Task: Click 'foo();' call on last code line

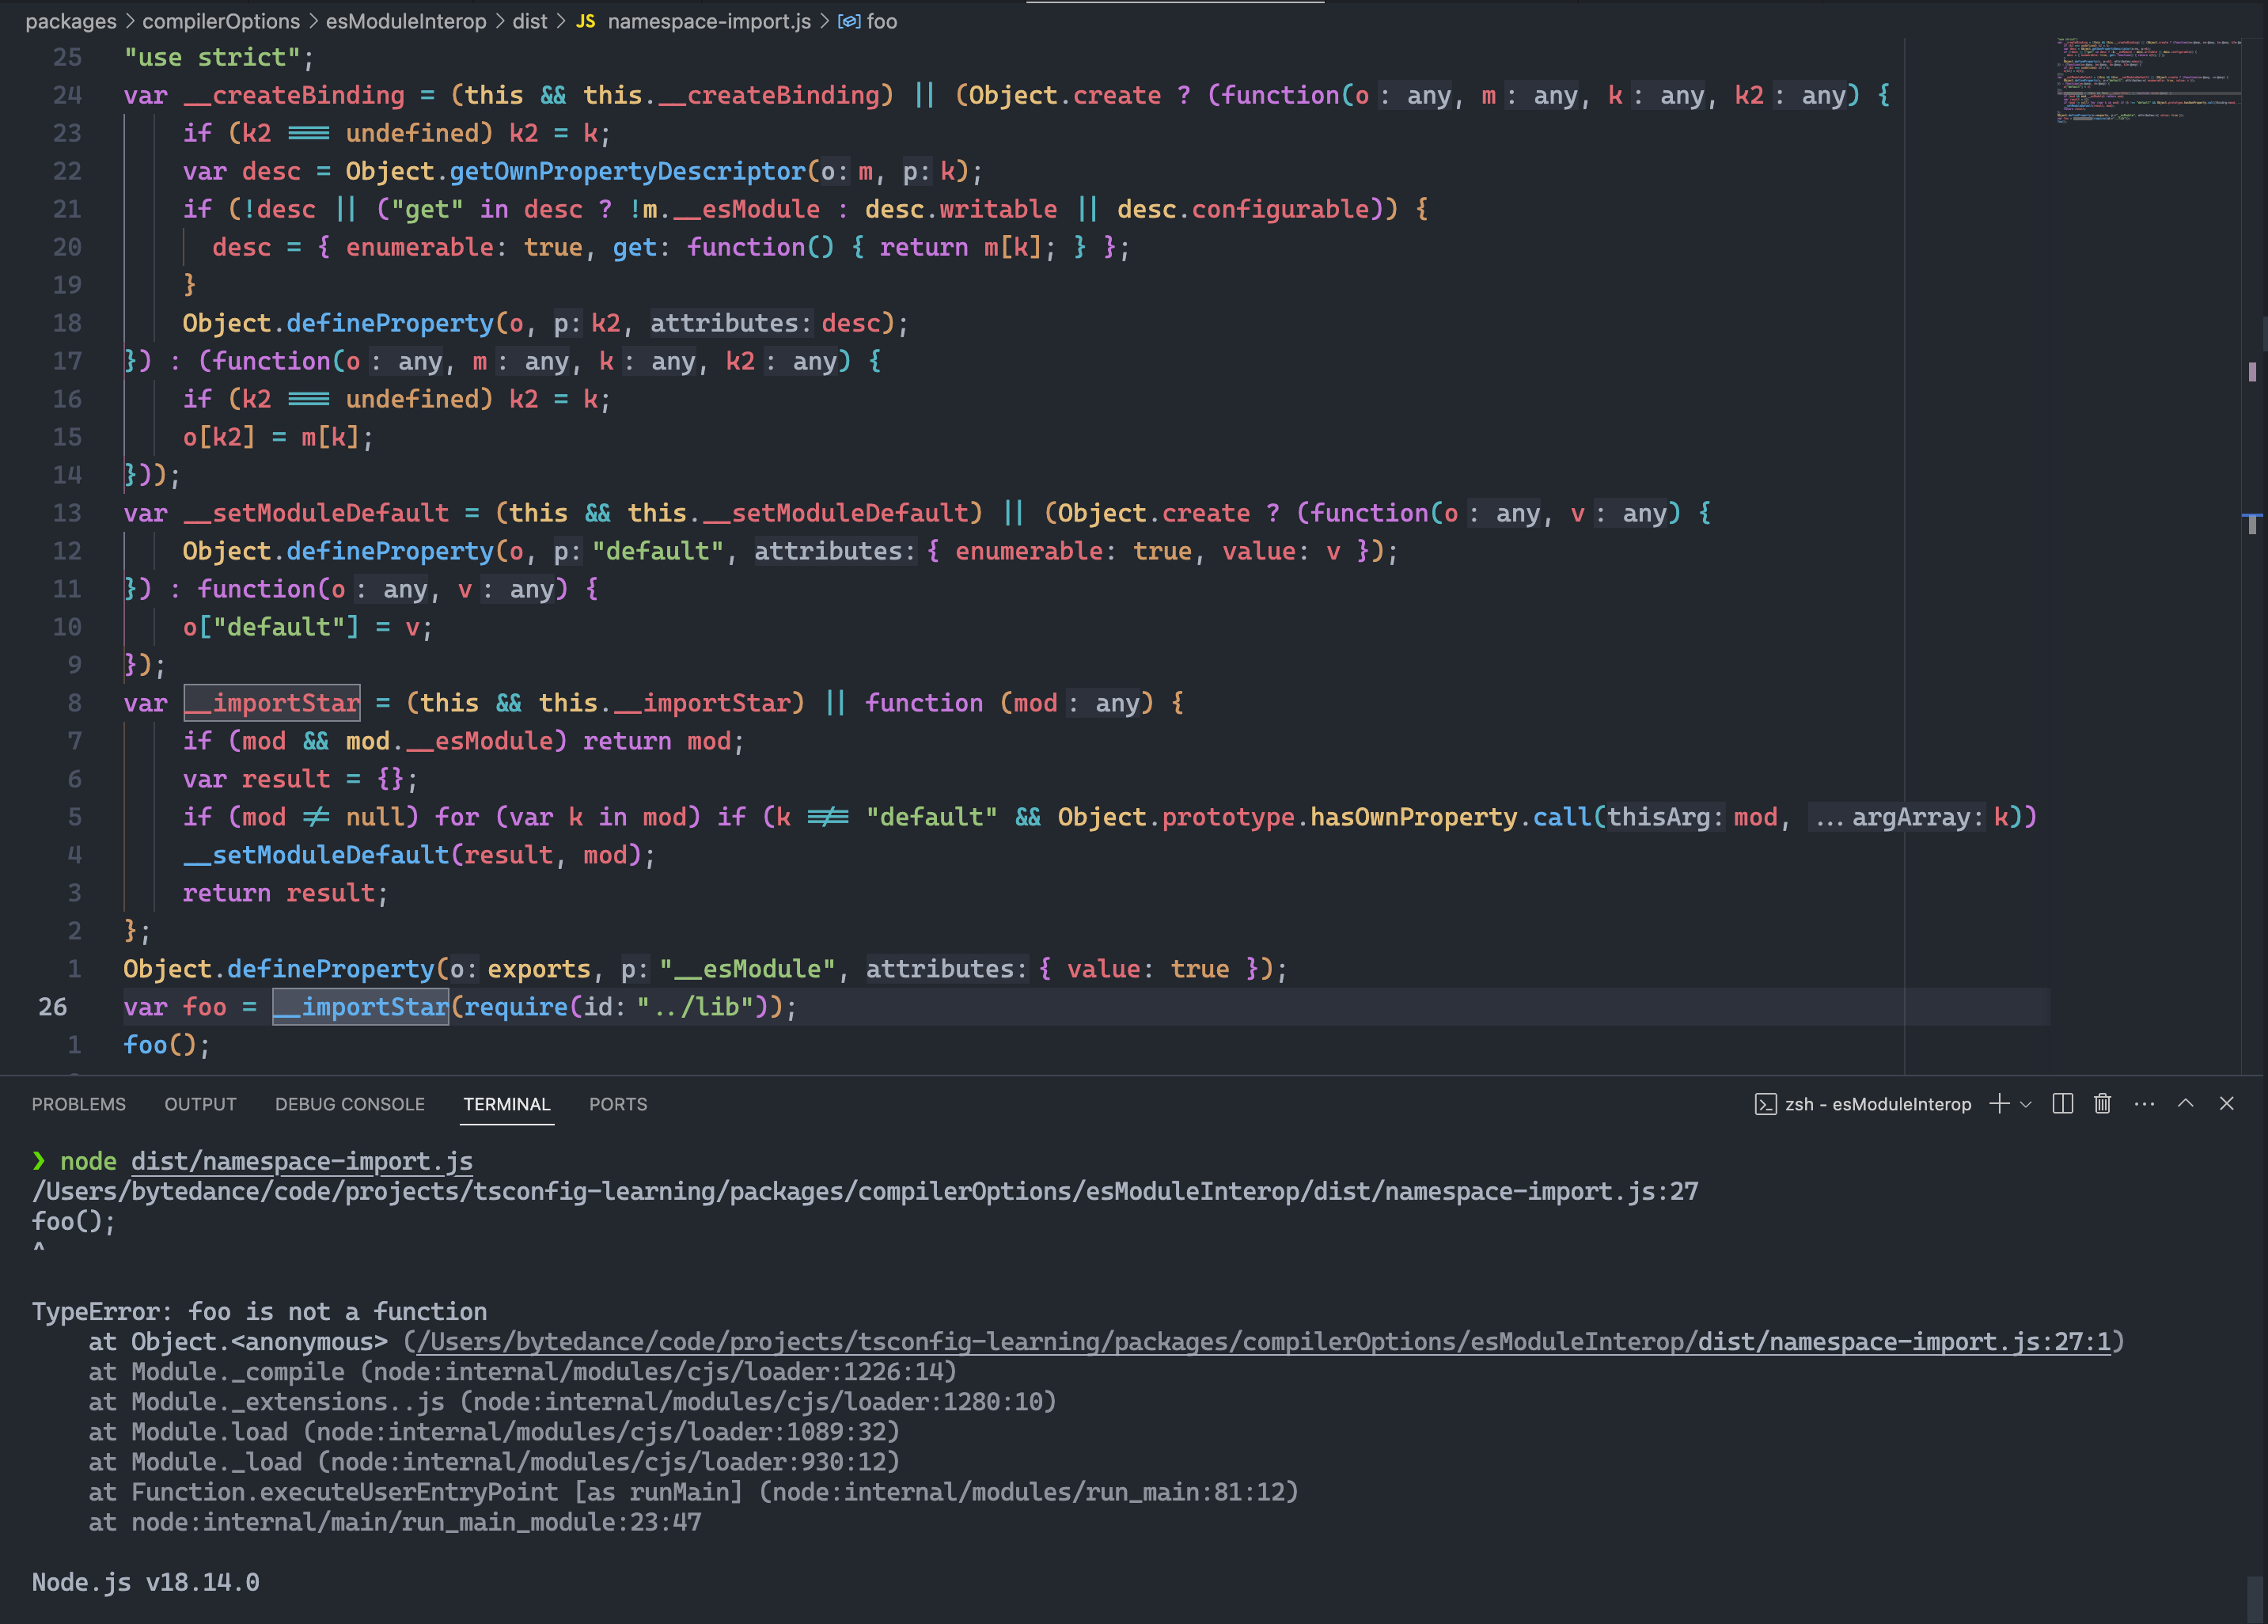Action: (x=167, y=1045)
